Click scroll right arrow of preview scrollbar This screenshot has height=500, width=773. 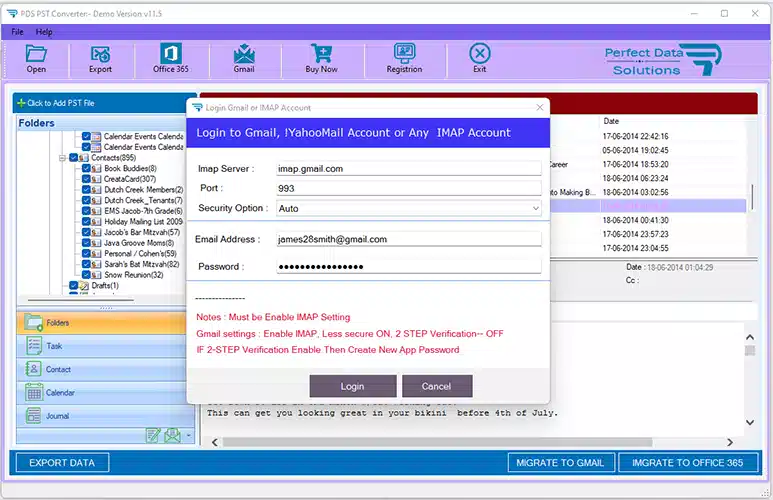pos(730,442)
